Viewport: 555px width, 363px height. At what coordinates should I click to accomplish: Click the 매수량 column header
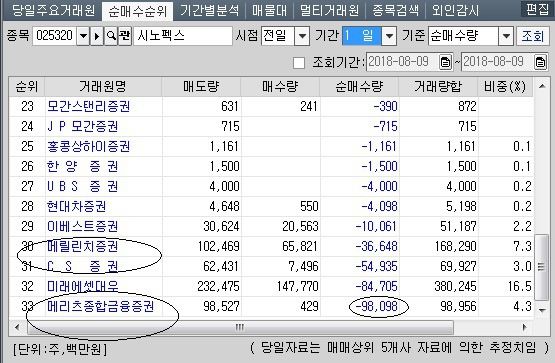(x=280, y=86)
